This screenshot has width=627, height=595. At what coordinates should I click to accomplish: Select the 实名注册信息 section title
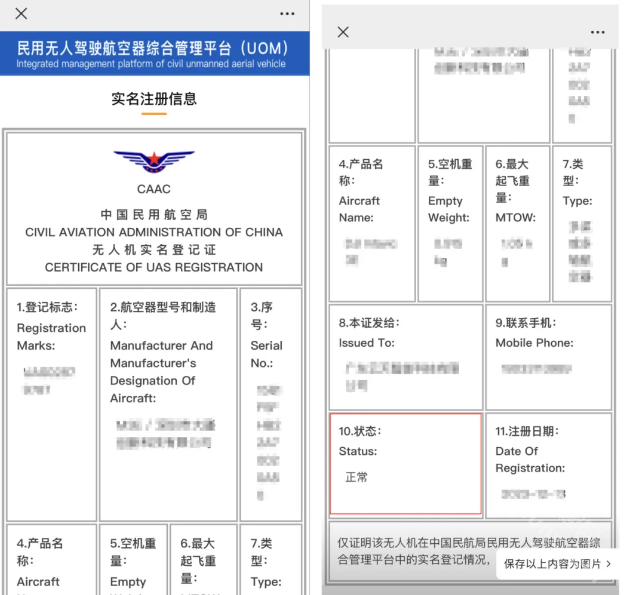[x=153, y=99]
